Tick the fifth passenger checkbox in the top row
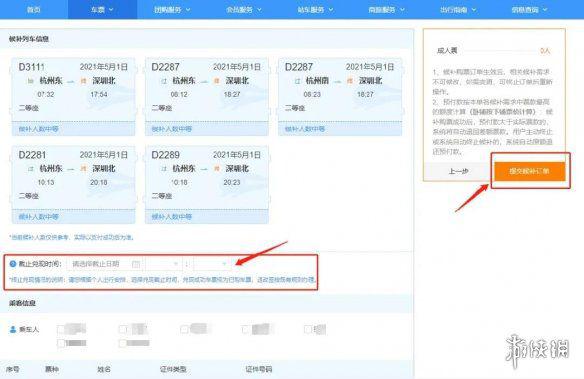Screen dimensions: 584x379 (x=308, y=329)
